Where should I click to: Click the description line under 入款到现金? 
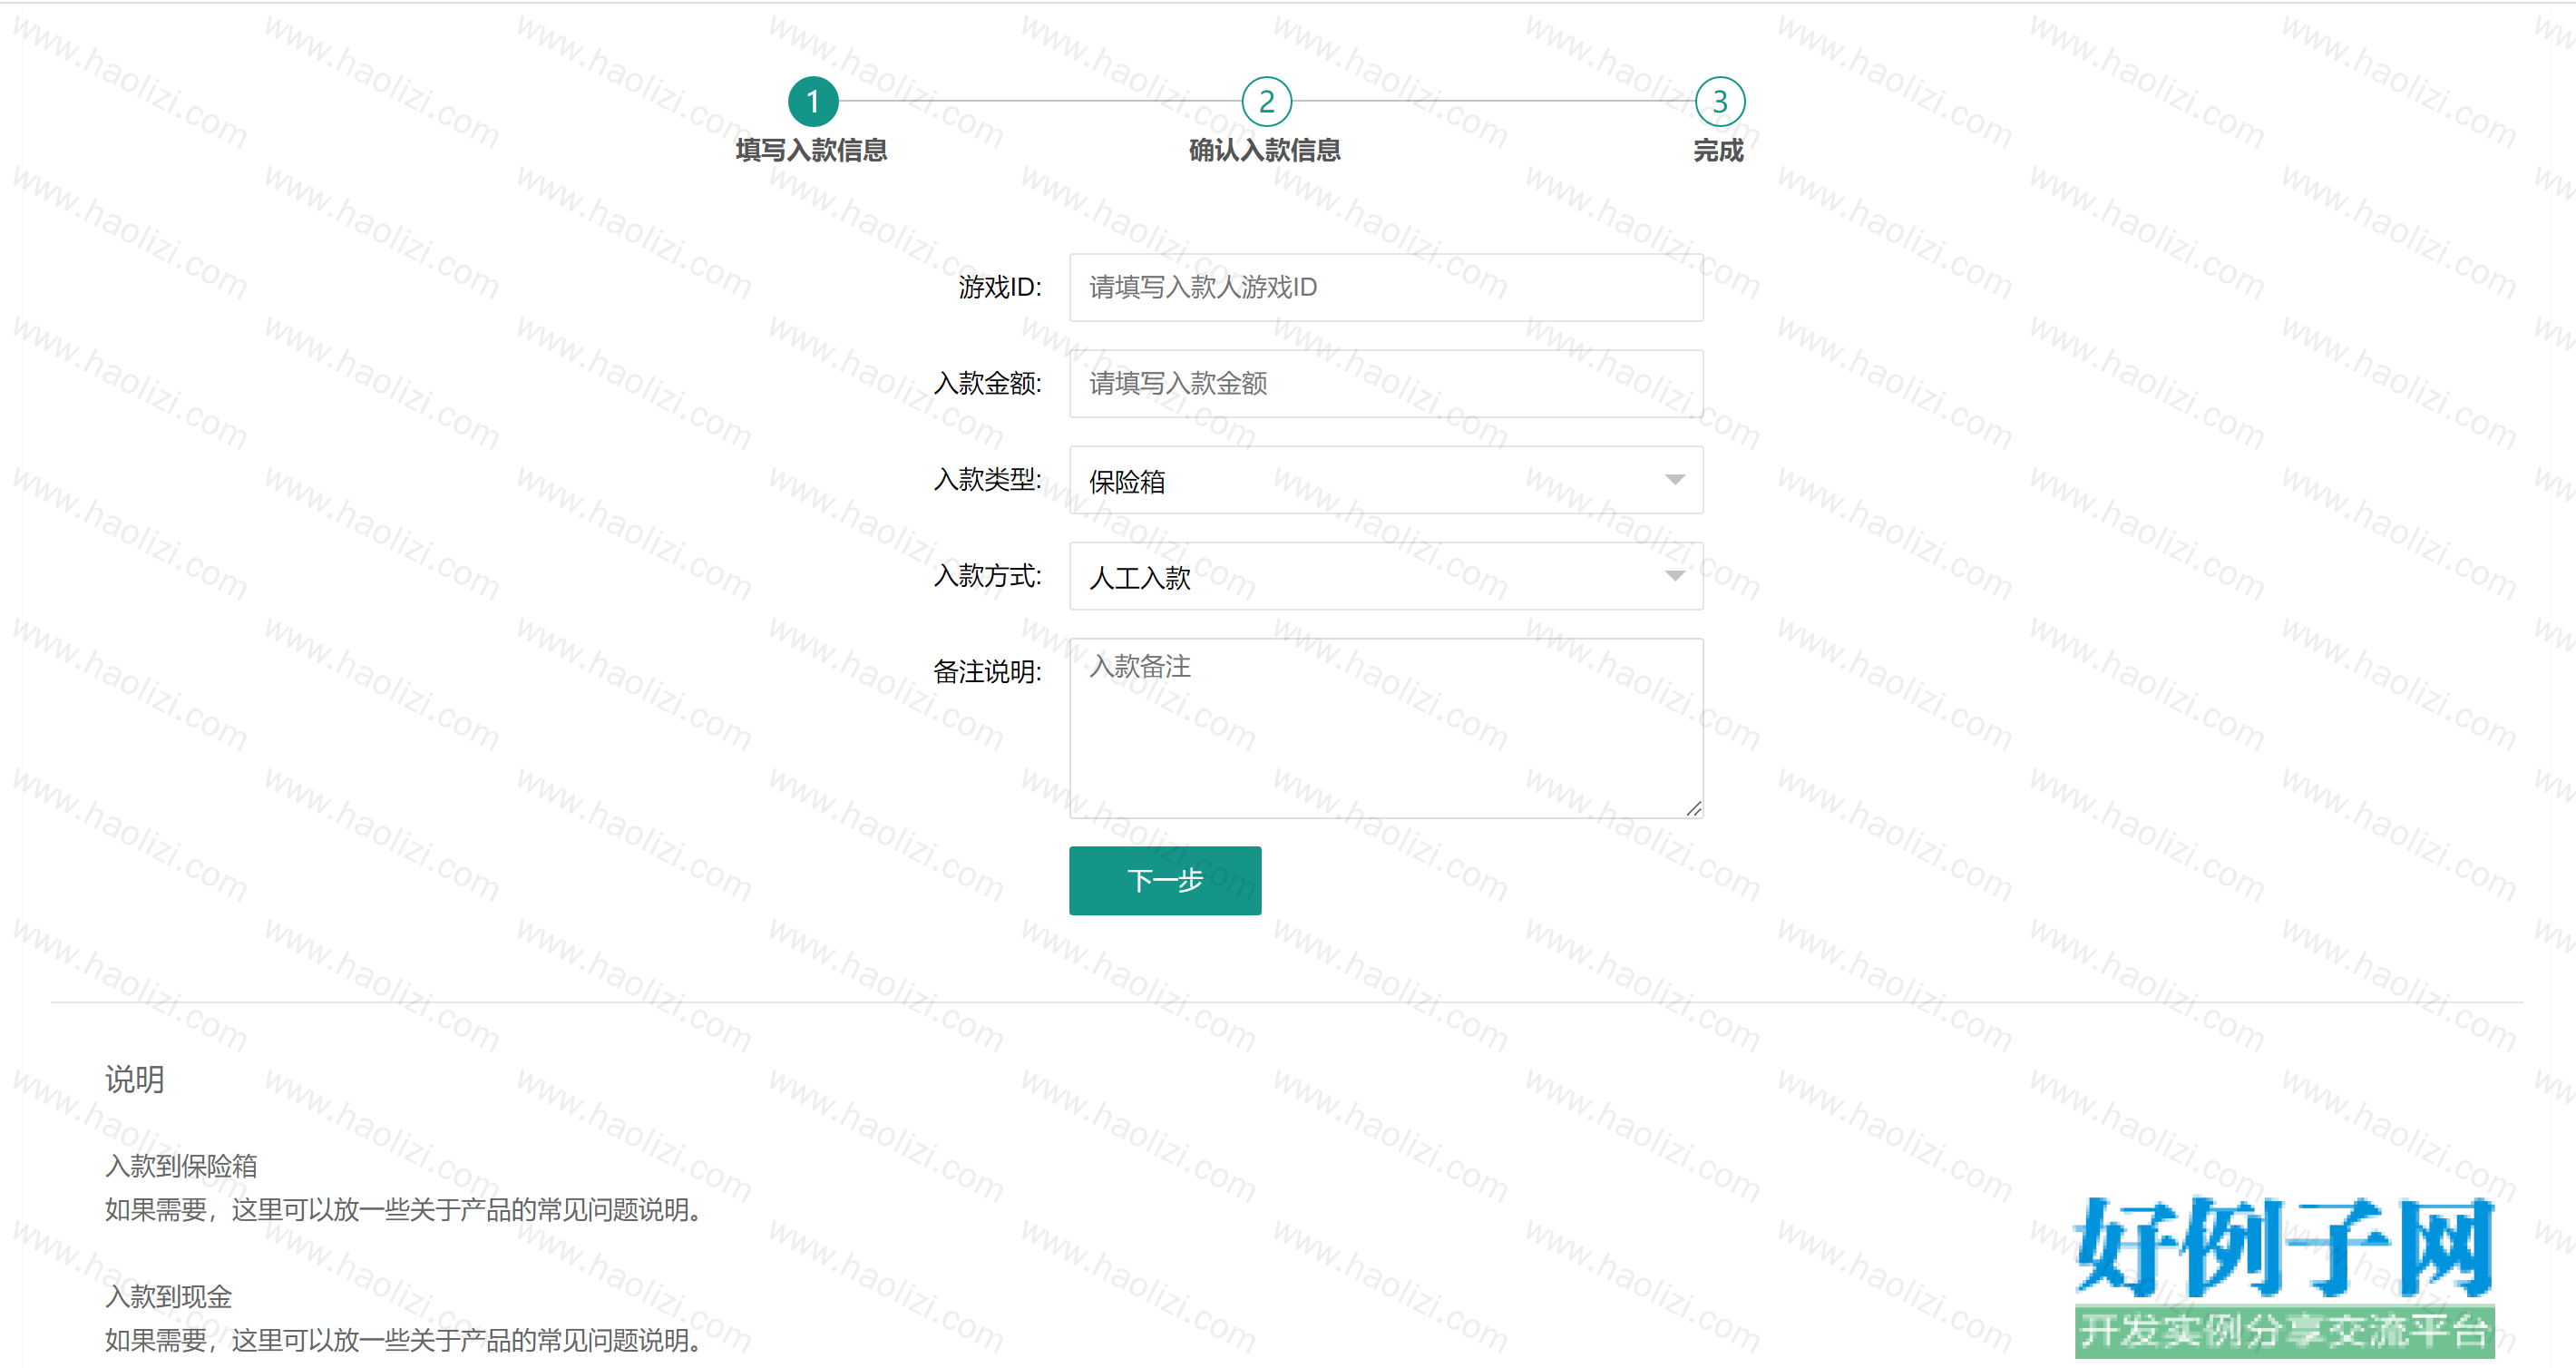(403, 1340)
